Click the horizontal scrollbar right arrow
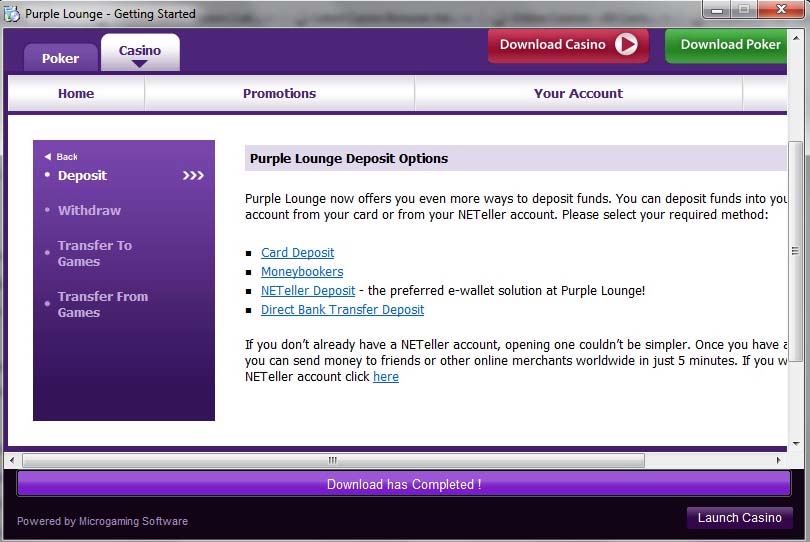This screenshot has width=810, height=542. [779, 460]
